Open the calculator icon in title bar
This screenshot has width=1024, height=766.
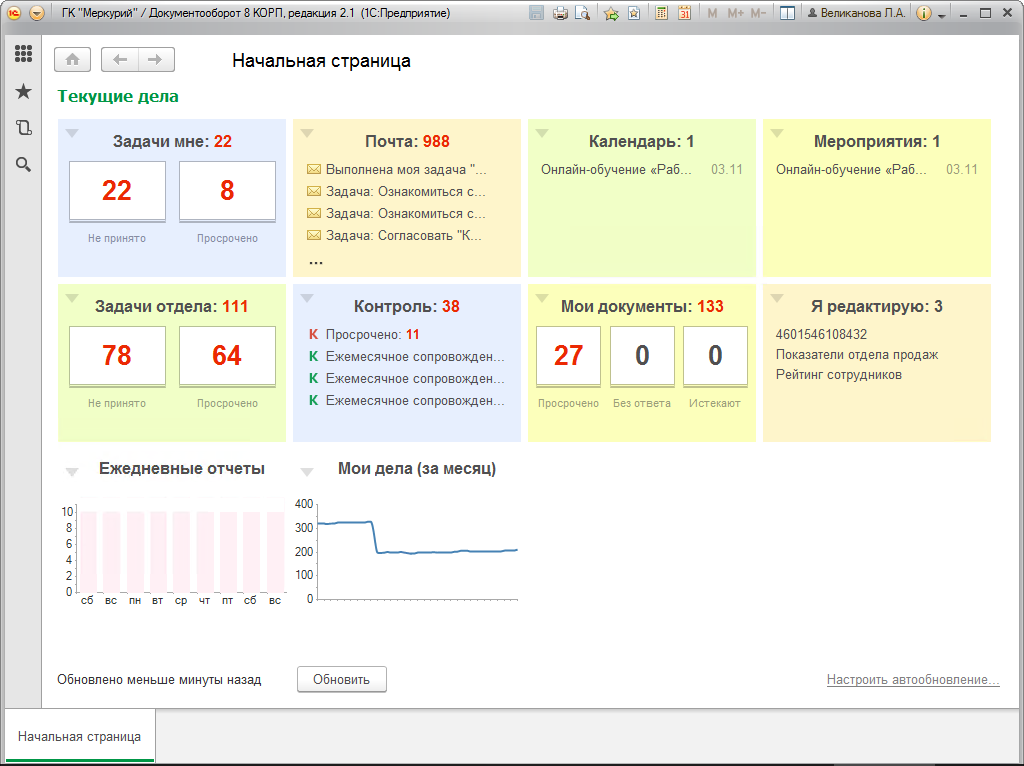coord(662,13)
